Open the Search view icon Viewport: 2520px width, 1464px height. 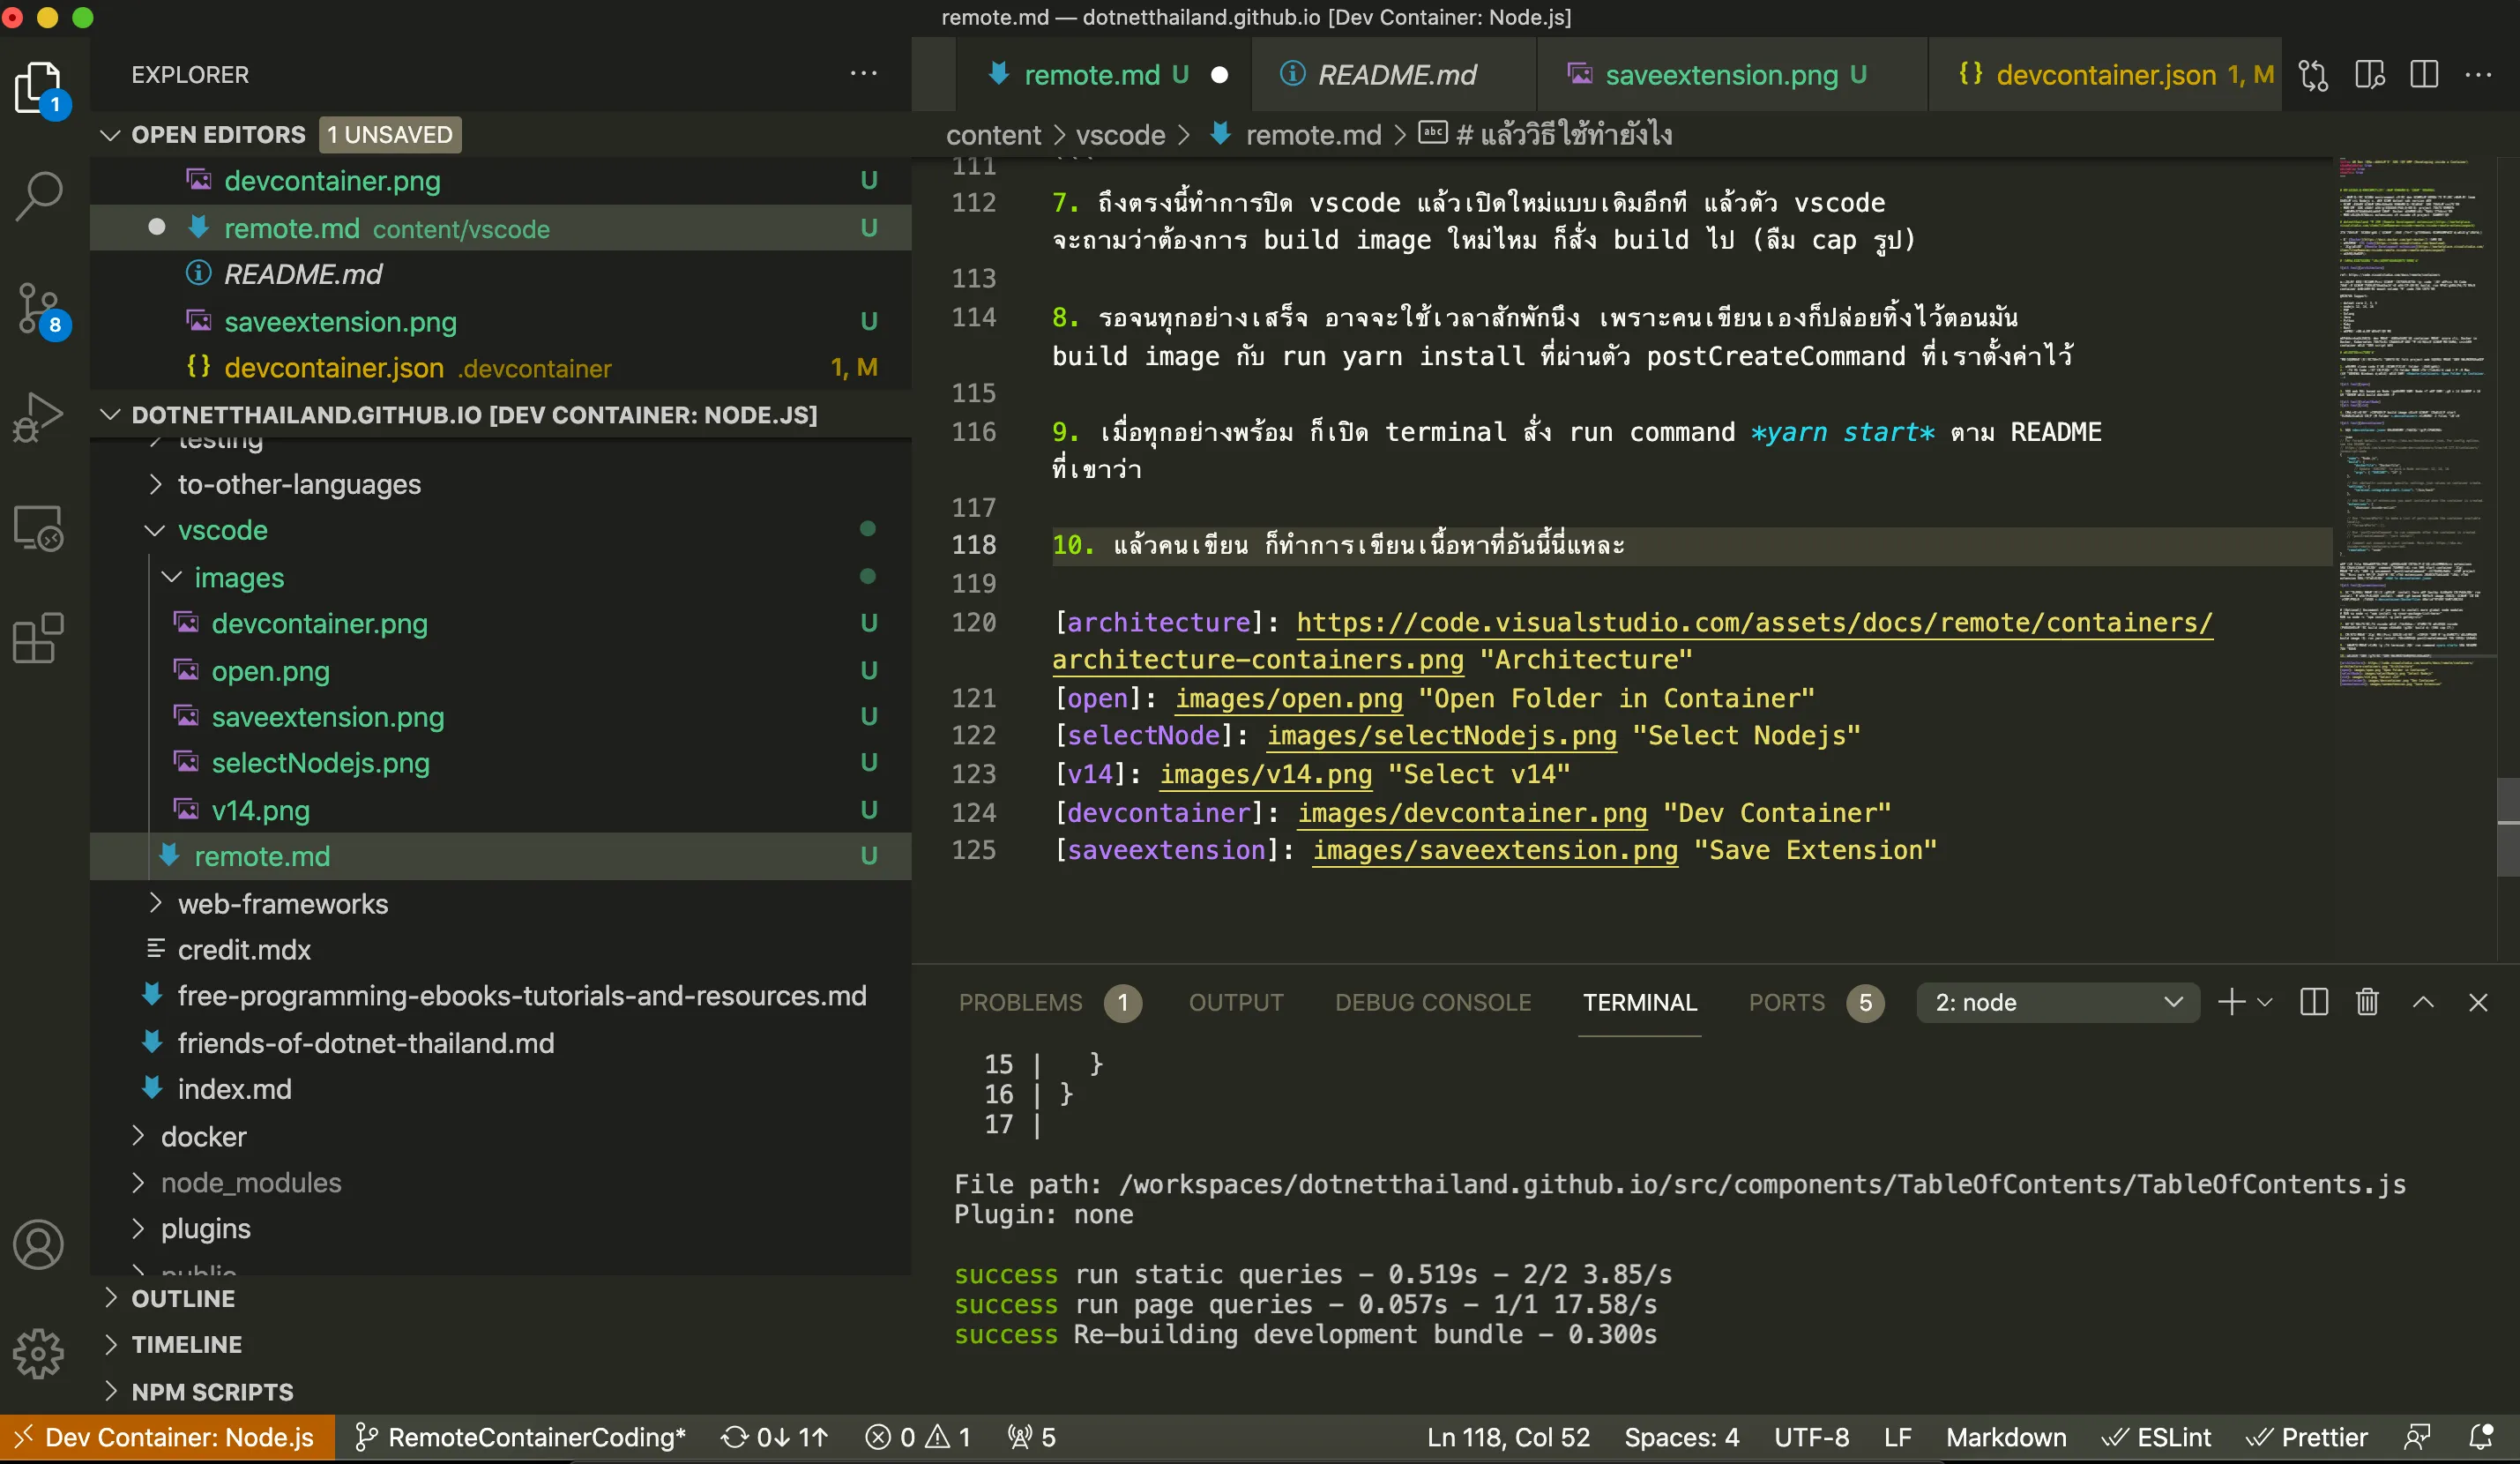click(40, 195)
